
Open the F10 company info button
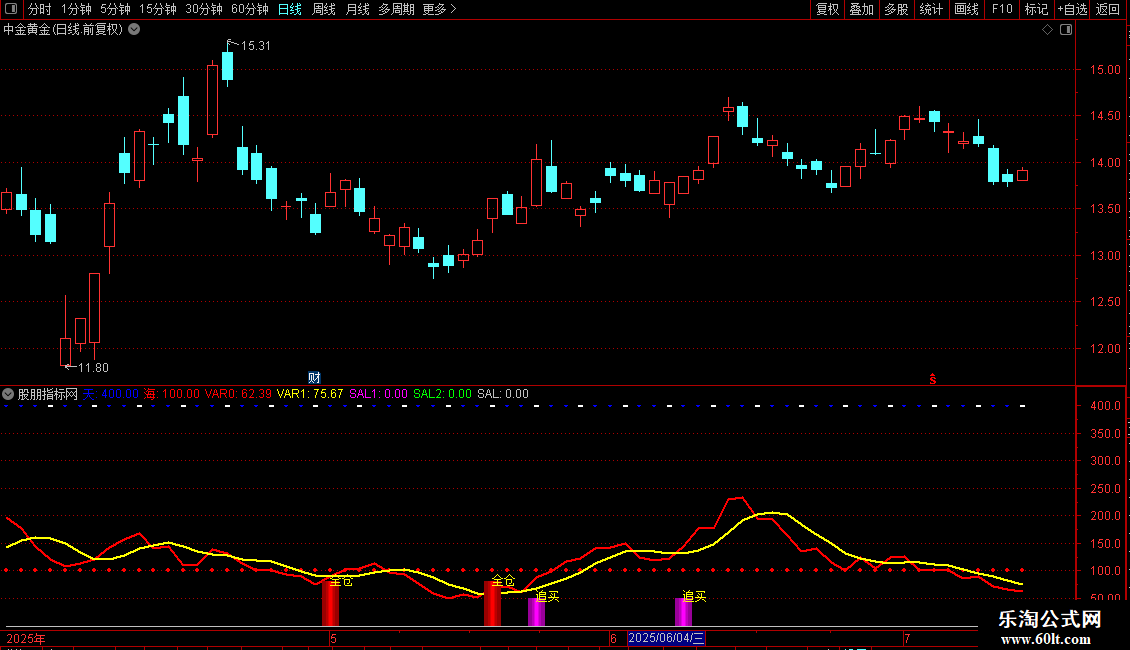[1001, 9]
